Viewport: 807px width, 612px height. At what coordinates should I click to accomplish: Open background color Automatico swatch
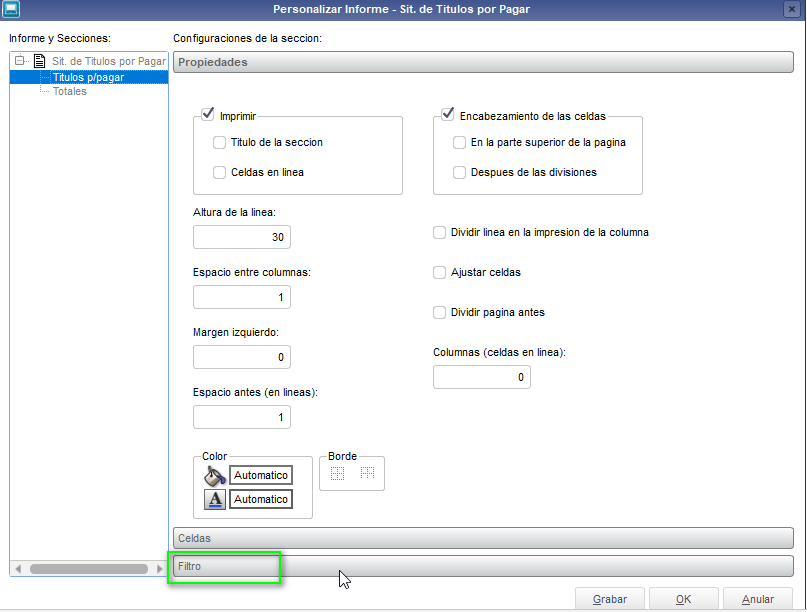tap(261, 476)
